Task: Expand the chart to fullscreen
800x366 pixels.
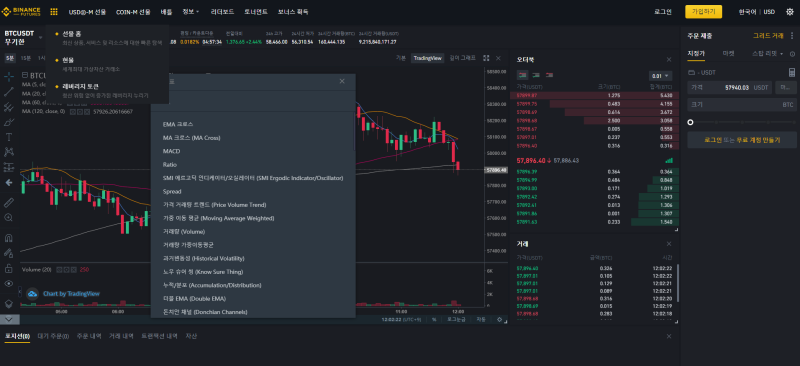Action: (486, 58)
